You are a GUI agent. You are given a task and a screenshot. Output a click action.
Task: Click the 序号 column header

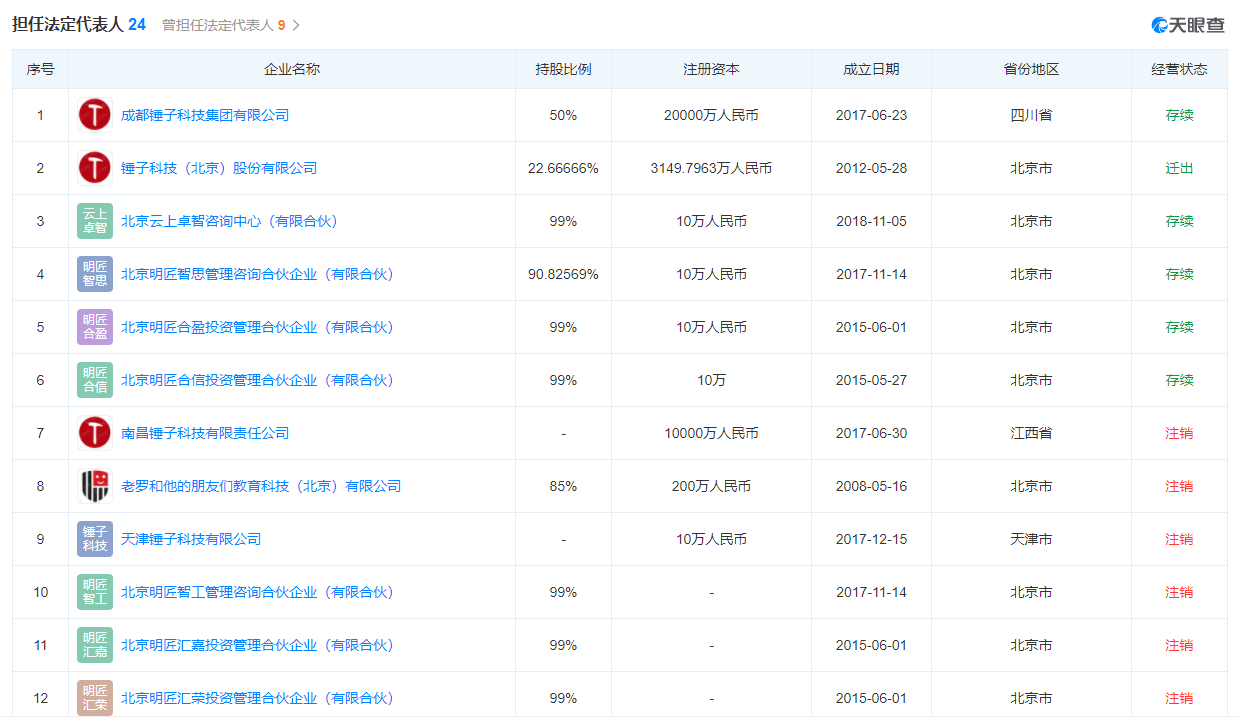[x=41, y=69]
